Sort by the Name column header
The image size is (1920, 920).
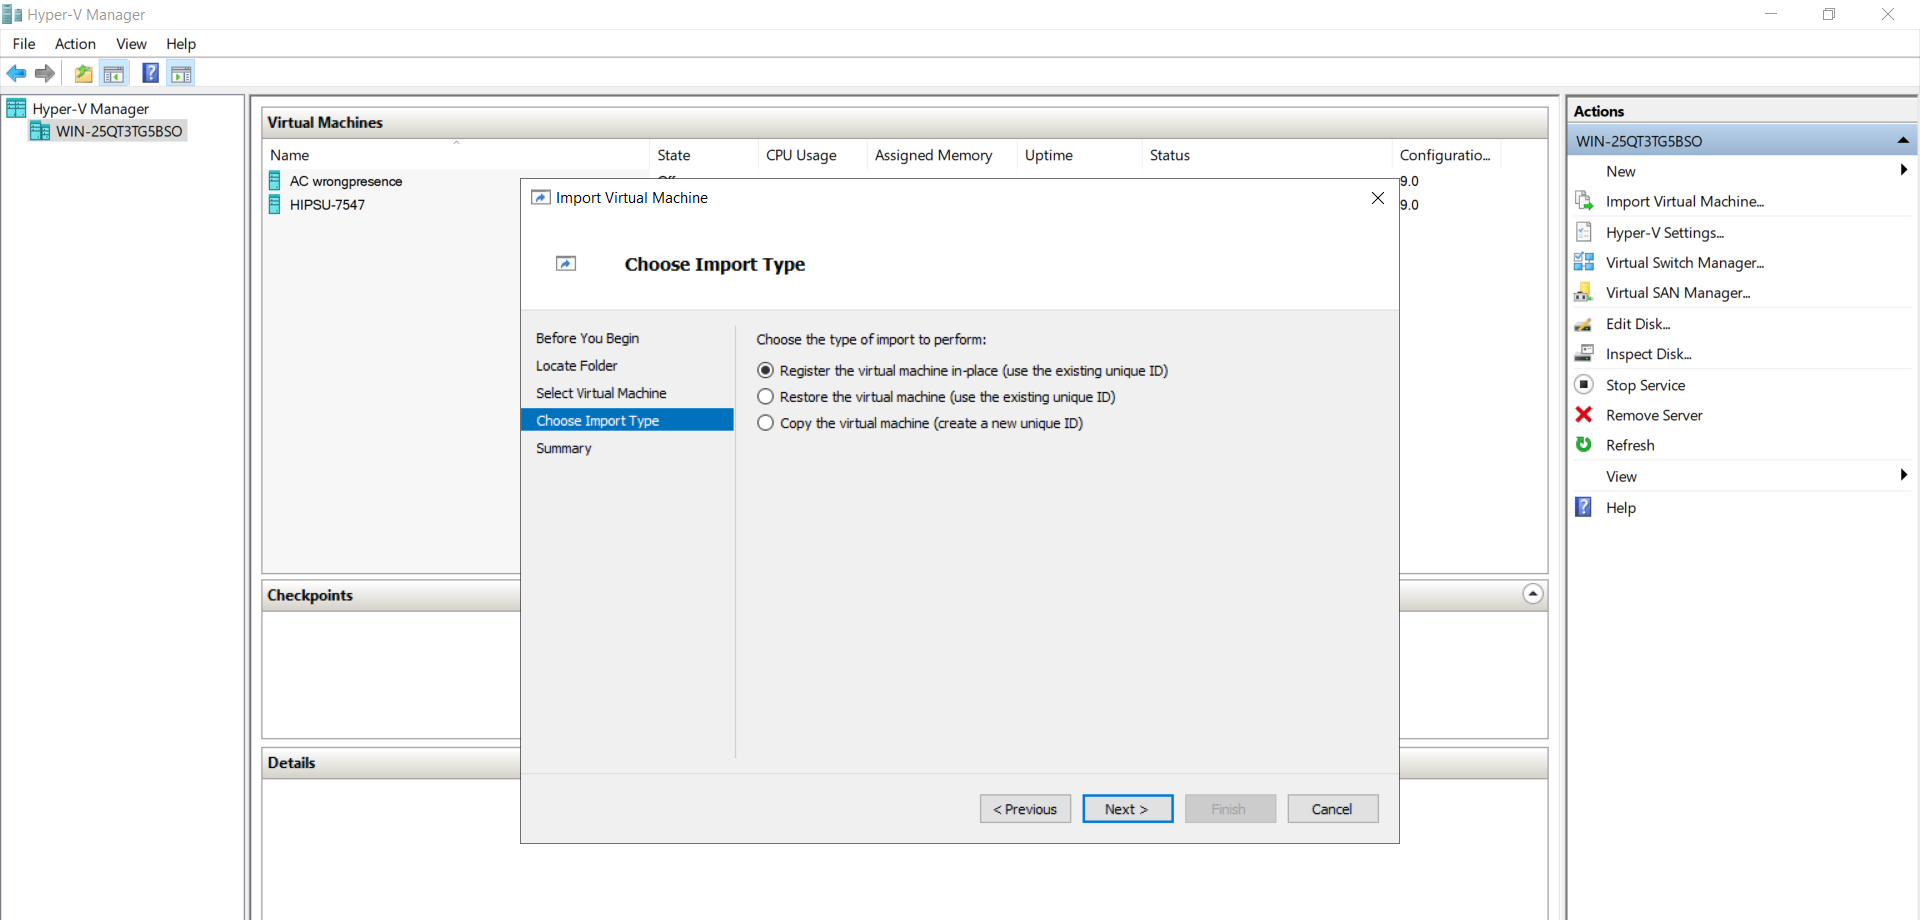[456, 155]
